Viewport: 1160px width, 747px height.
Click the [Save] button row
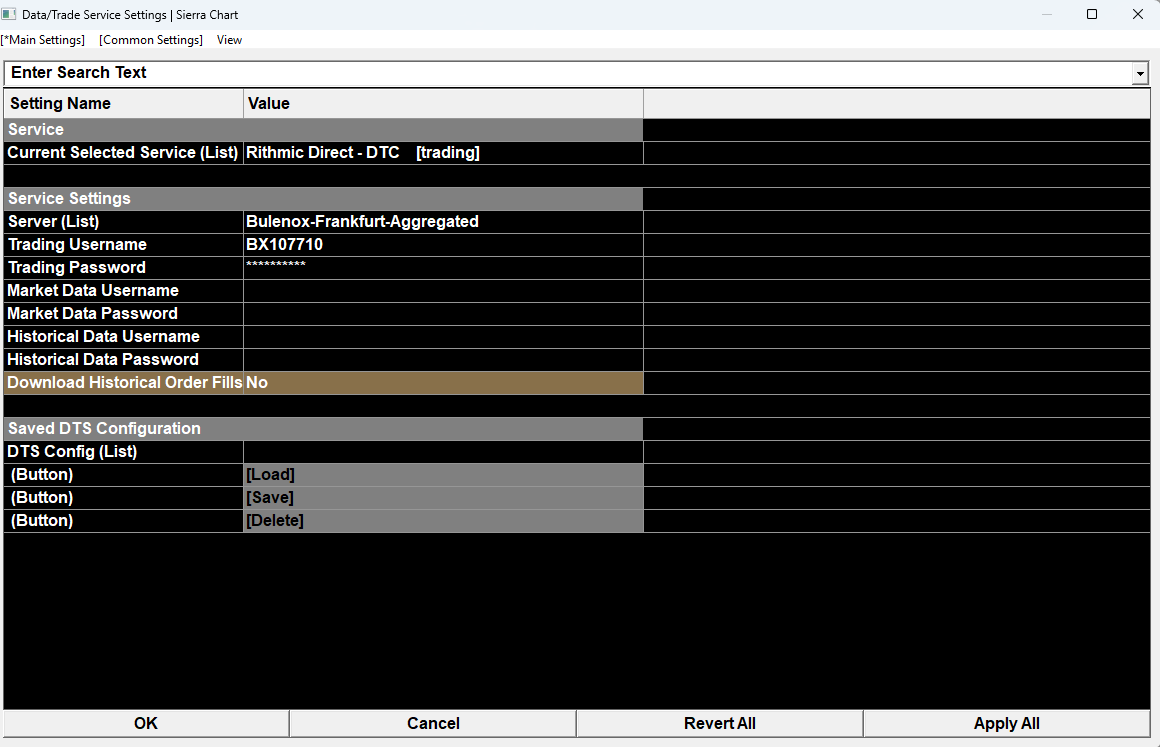pyautogui.click(x=443, y=498)
